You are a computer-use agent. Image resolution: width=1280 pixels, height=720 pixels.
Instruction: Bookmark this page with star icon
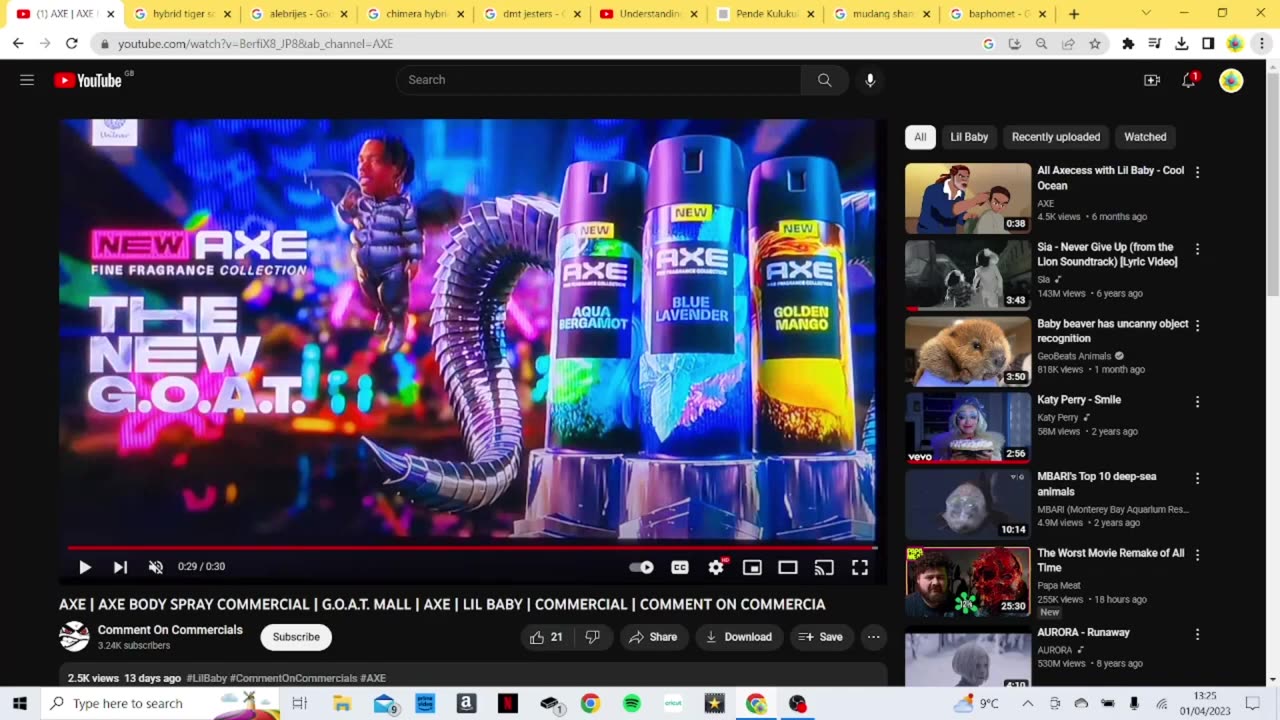point(1095,44)
